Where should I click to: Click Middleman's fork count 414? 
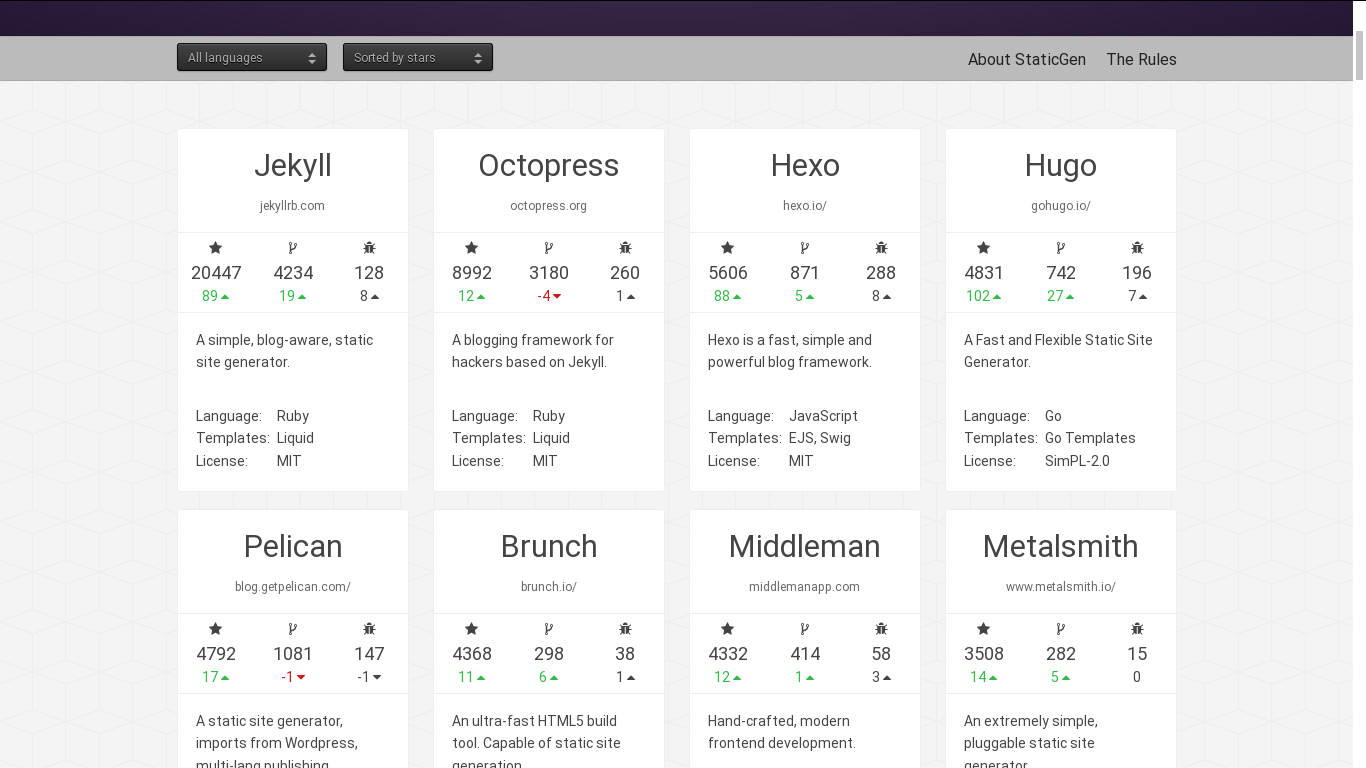coord(805,654)
